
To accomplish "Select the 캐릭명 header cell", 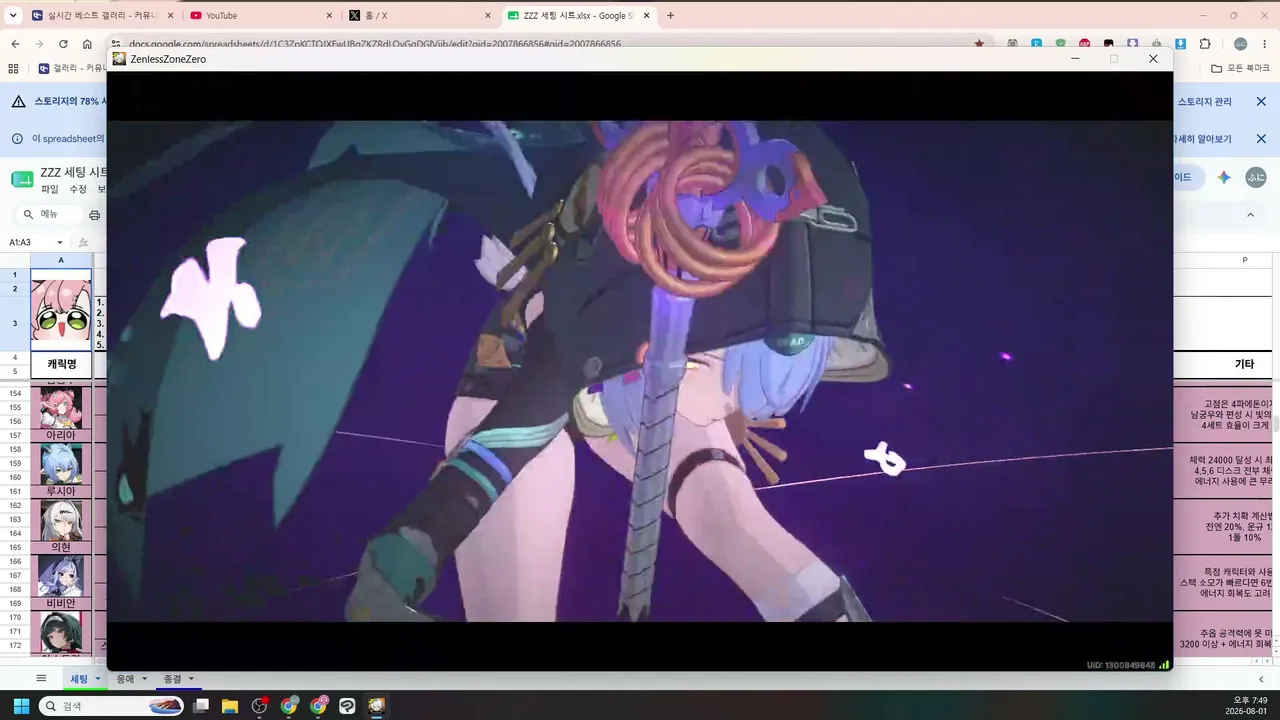I will click(61, 364).
